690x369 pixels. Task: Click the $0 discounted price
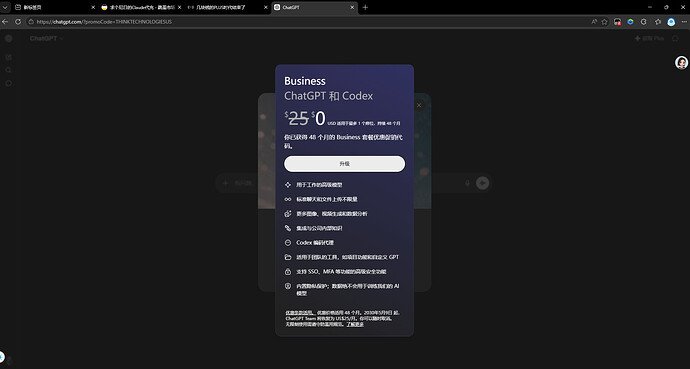[319, 119]
